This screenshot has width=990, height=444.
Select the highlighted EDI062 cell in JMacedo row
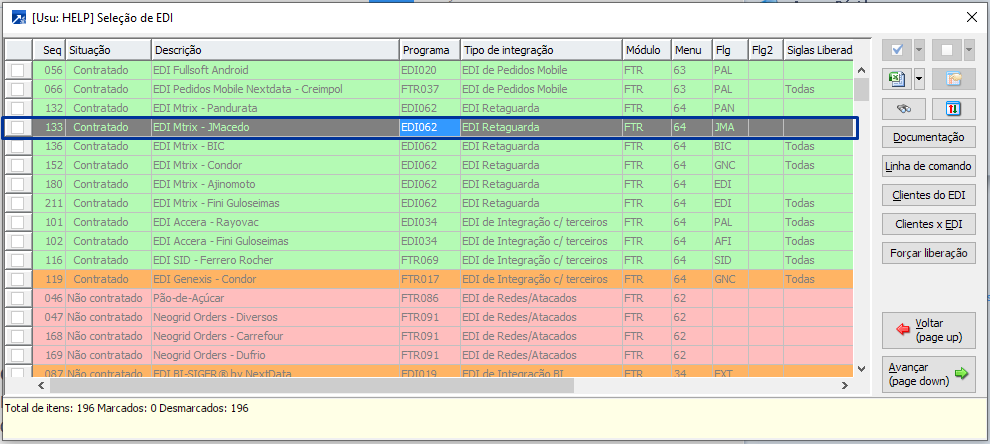coord(429,127)
